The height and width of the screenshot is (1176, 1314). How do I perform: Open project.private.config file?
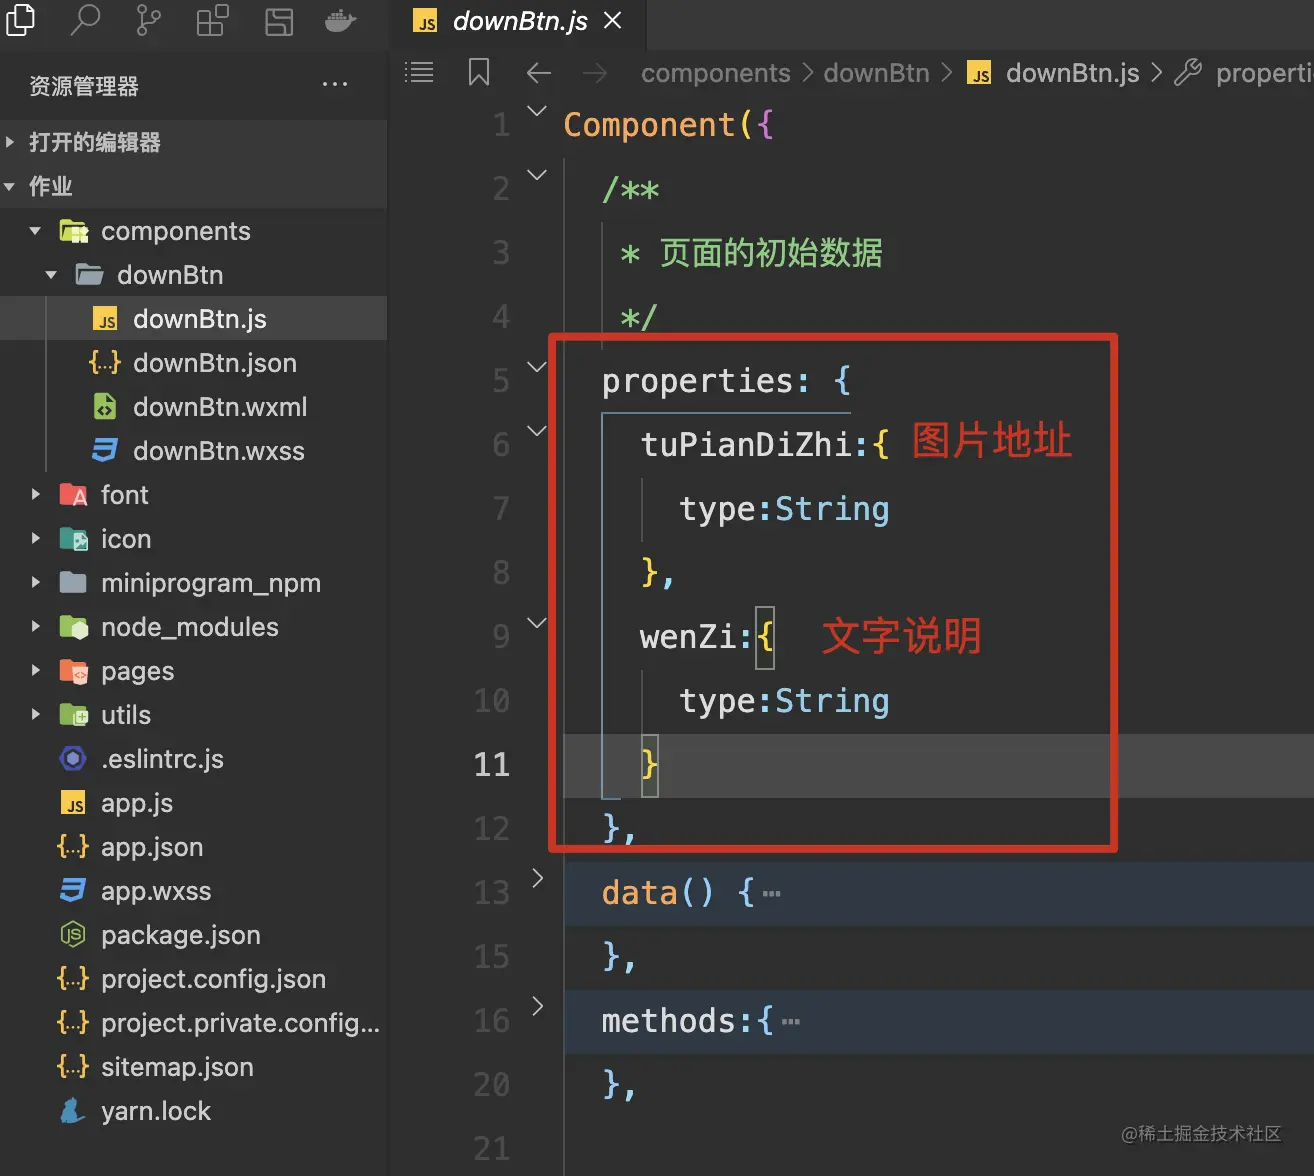[x=193, y=1023]
